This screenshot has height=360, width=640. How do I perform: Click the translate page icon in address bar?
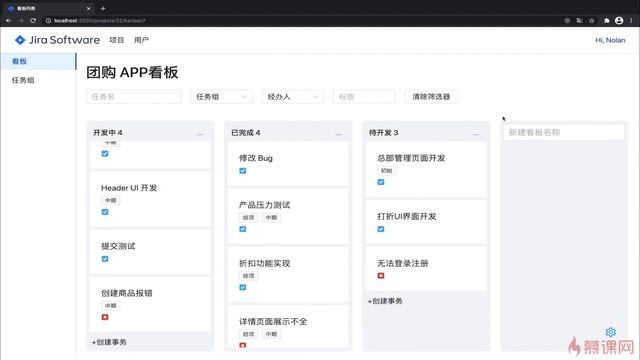pos(579,20)
